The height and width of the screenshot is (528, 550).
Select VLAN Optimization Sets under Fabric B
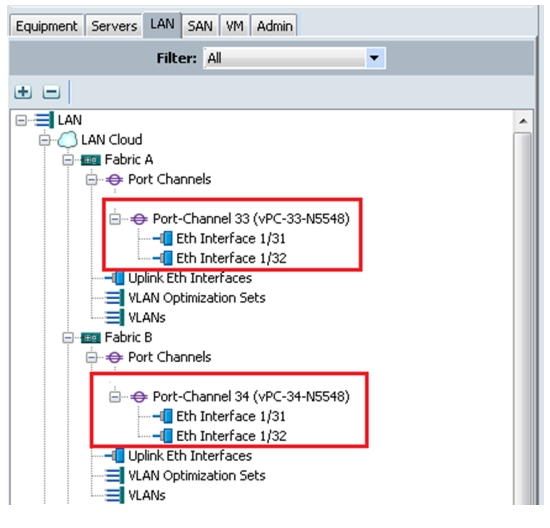pyautogui.click(x=197, y=475)
